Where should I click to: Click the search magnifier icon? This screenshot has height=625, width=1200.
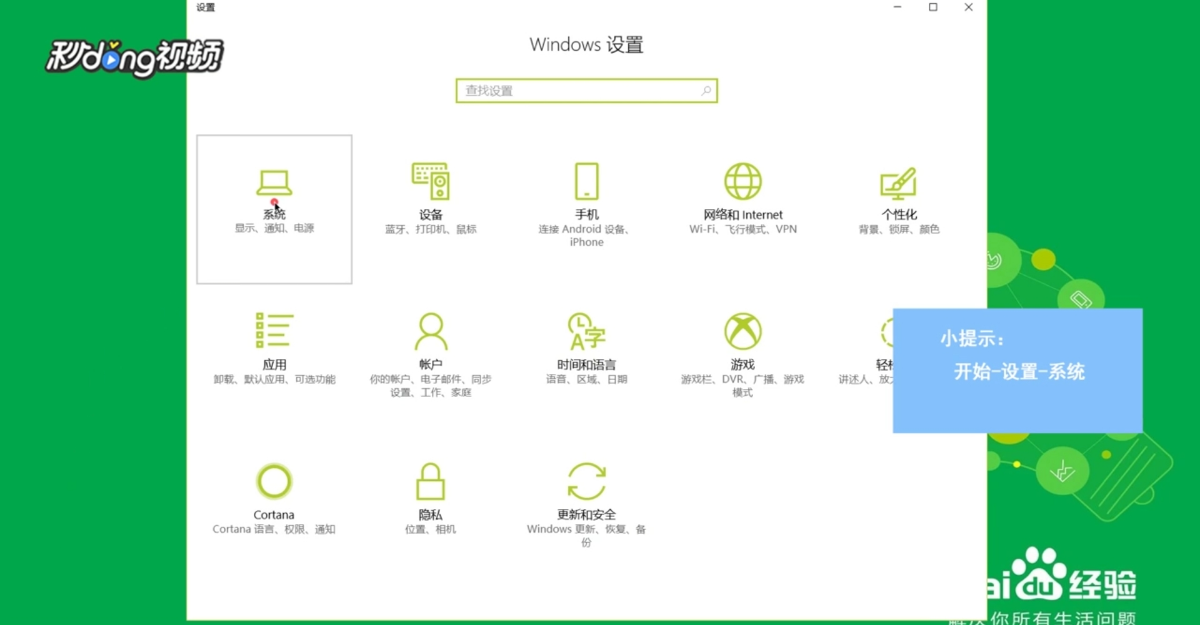click(x=706, y=91)
